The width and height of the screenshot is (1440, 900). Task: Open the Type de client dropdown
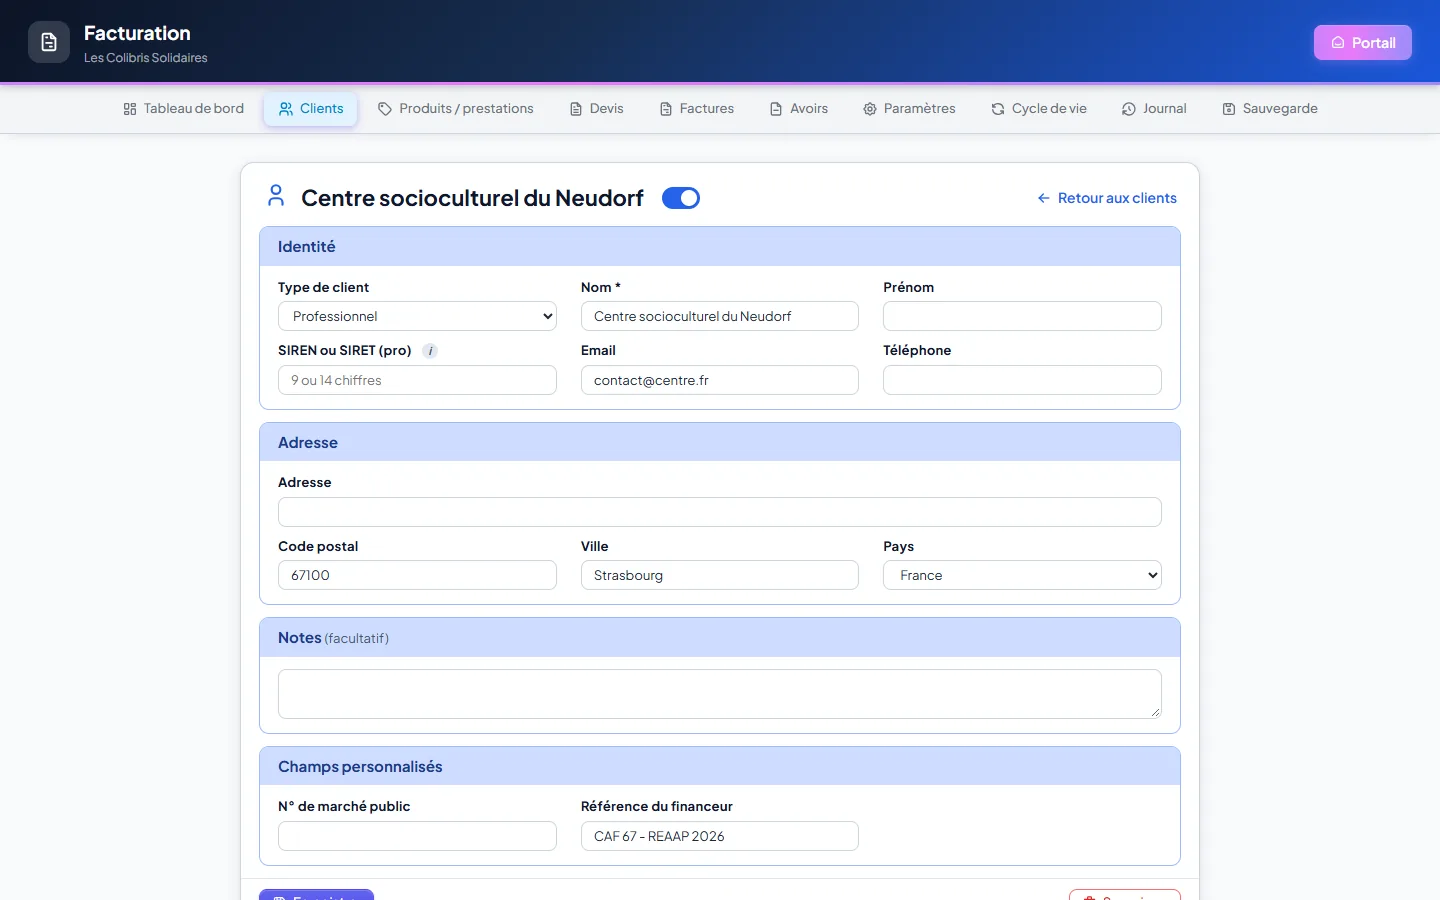point(417,316)
